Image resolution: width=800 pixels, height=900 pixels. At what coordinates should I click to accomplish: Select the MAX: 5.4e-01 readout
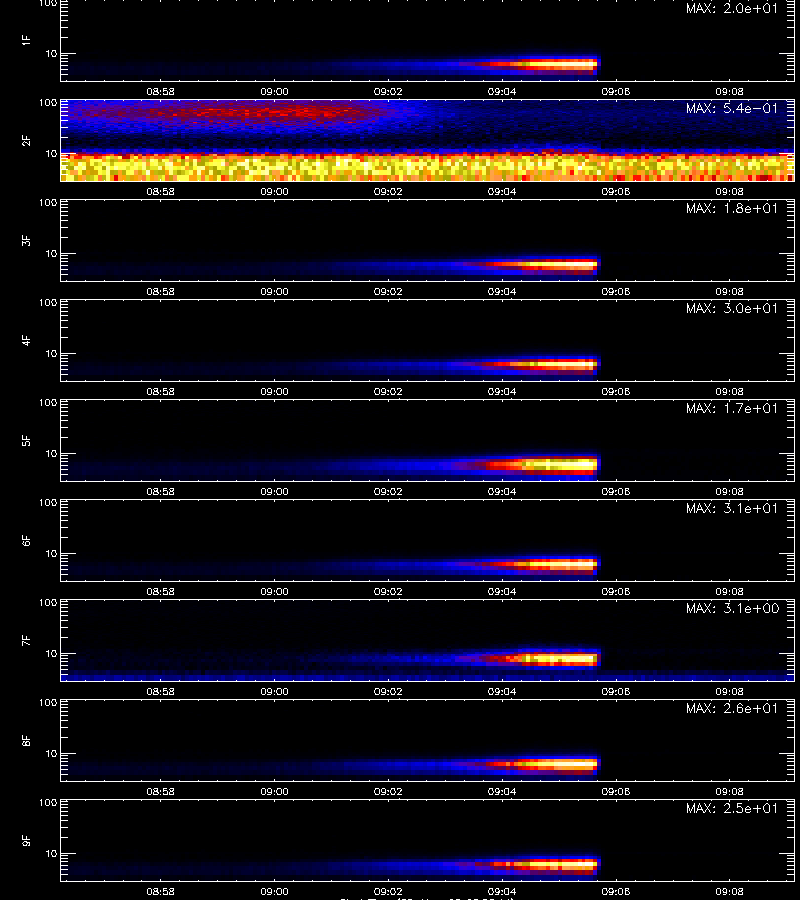pyautogui.click(x=732, y=108)
